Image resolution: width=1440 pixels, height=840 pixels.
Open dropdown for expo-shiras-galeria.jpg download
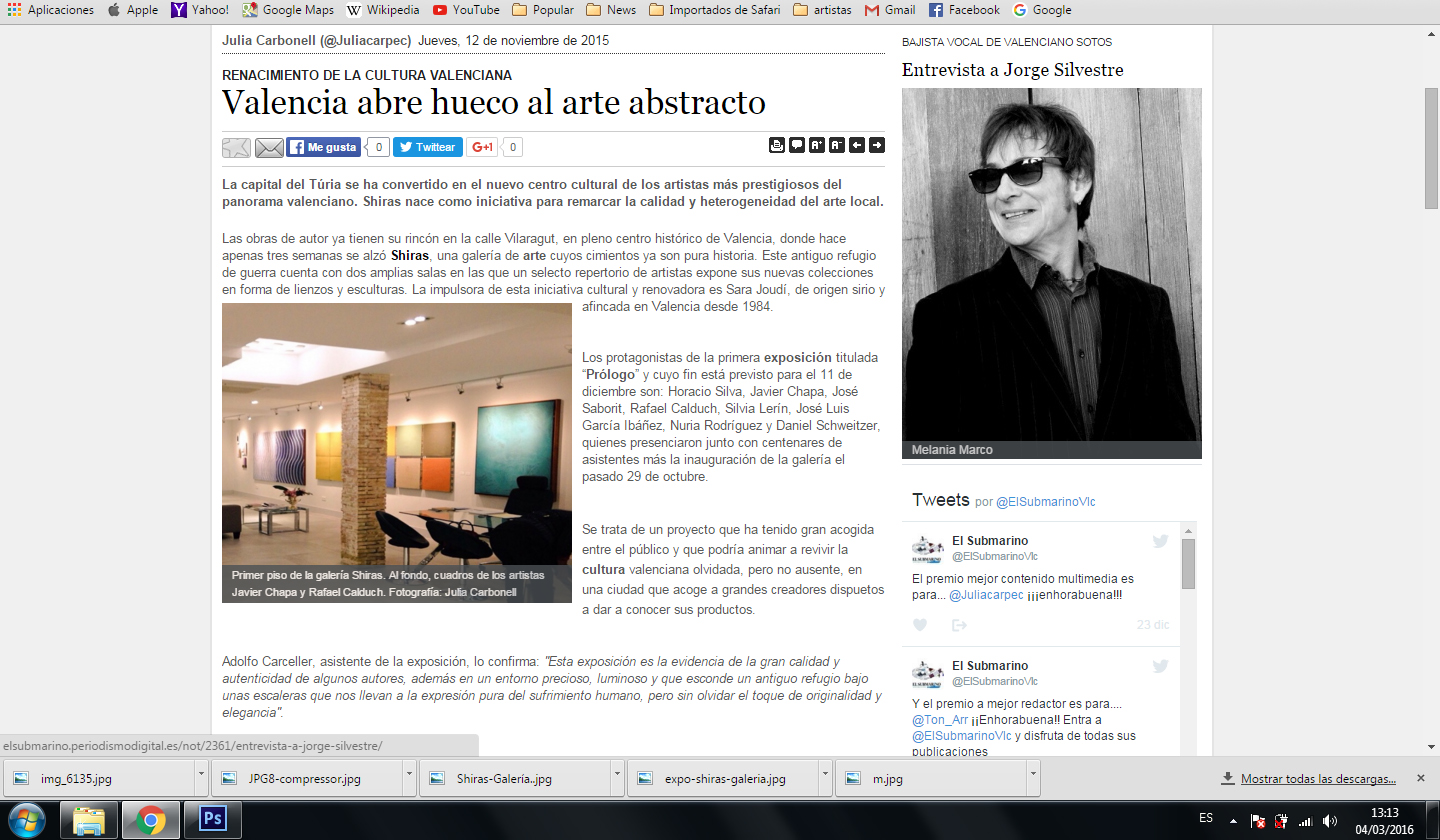click(x=825, y=778)
